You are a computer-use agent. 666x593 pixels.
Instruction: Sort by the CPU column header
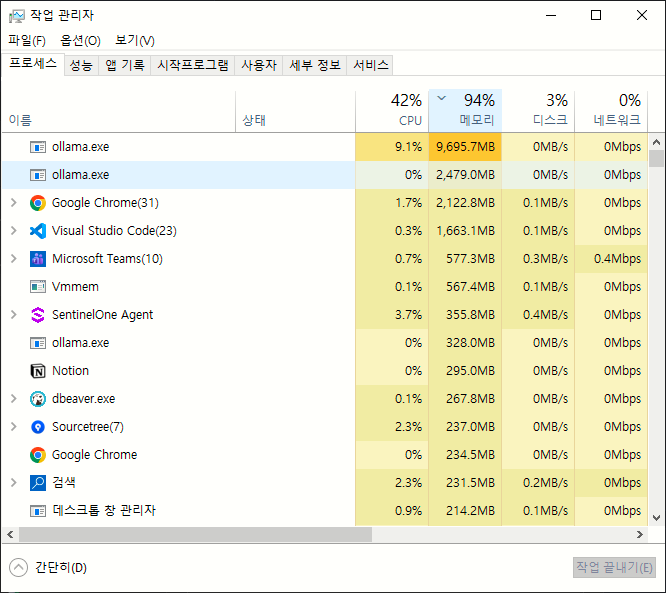click(392, 111)
